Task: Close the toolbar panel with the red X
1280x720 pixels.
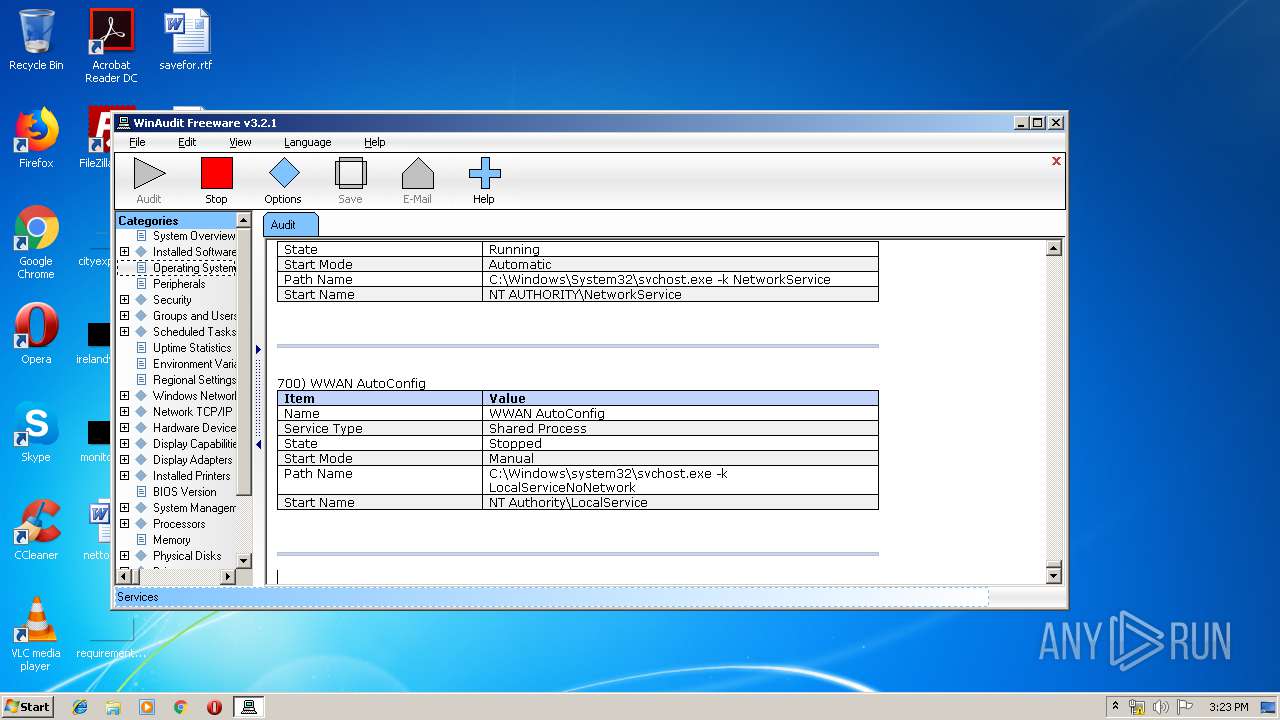Action: 1056,161
